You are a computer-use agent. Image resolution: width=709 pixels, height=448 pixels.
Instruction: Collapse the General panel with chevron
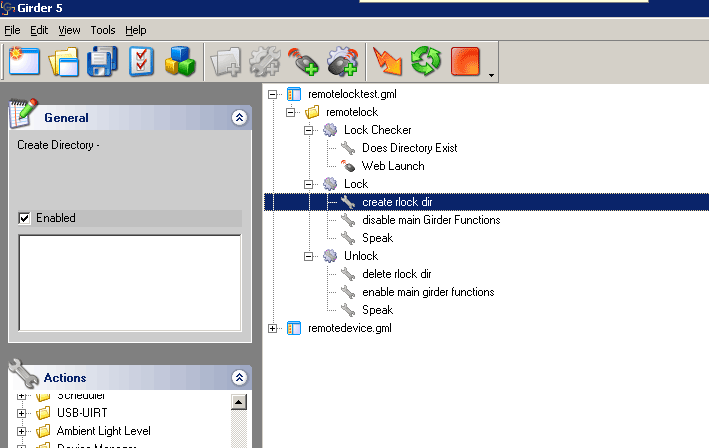(238, 118)
